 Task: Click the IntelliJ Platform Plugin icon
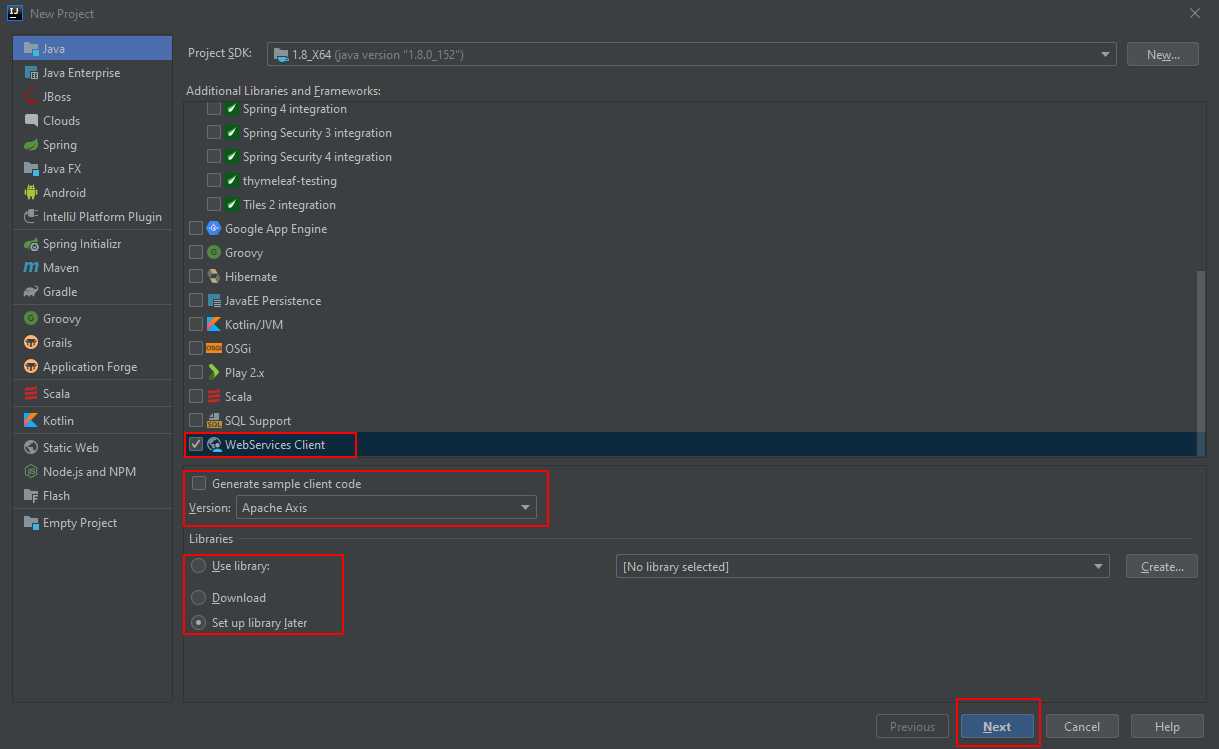31,216
